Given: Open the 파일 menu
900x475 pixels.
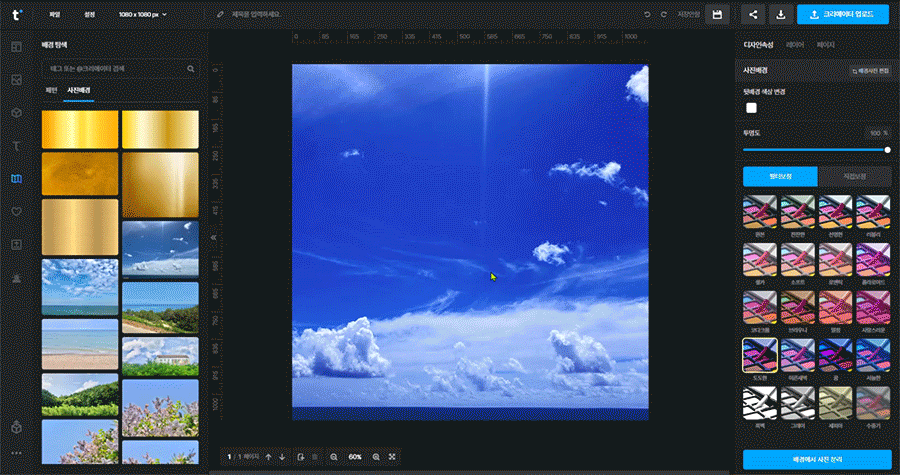Looking at the screenshot, I should coord(55,15).
